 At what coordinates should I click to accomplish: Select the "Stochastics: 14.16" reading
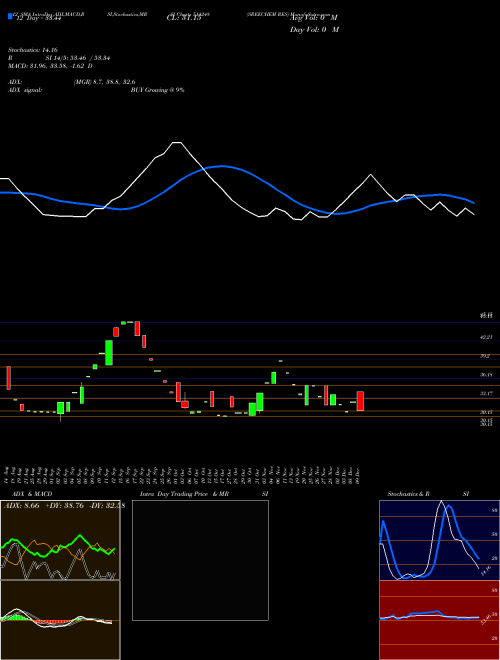point(32,50)
